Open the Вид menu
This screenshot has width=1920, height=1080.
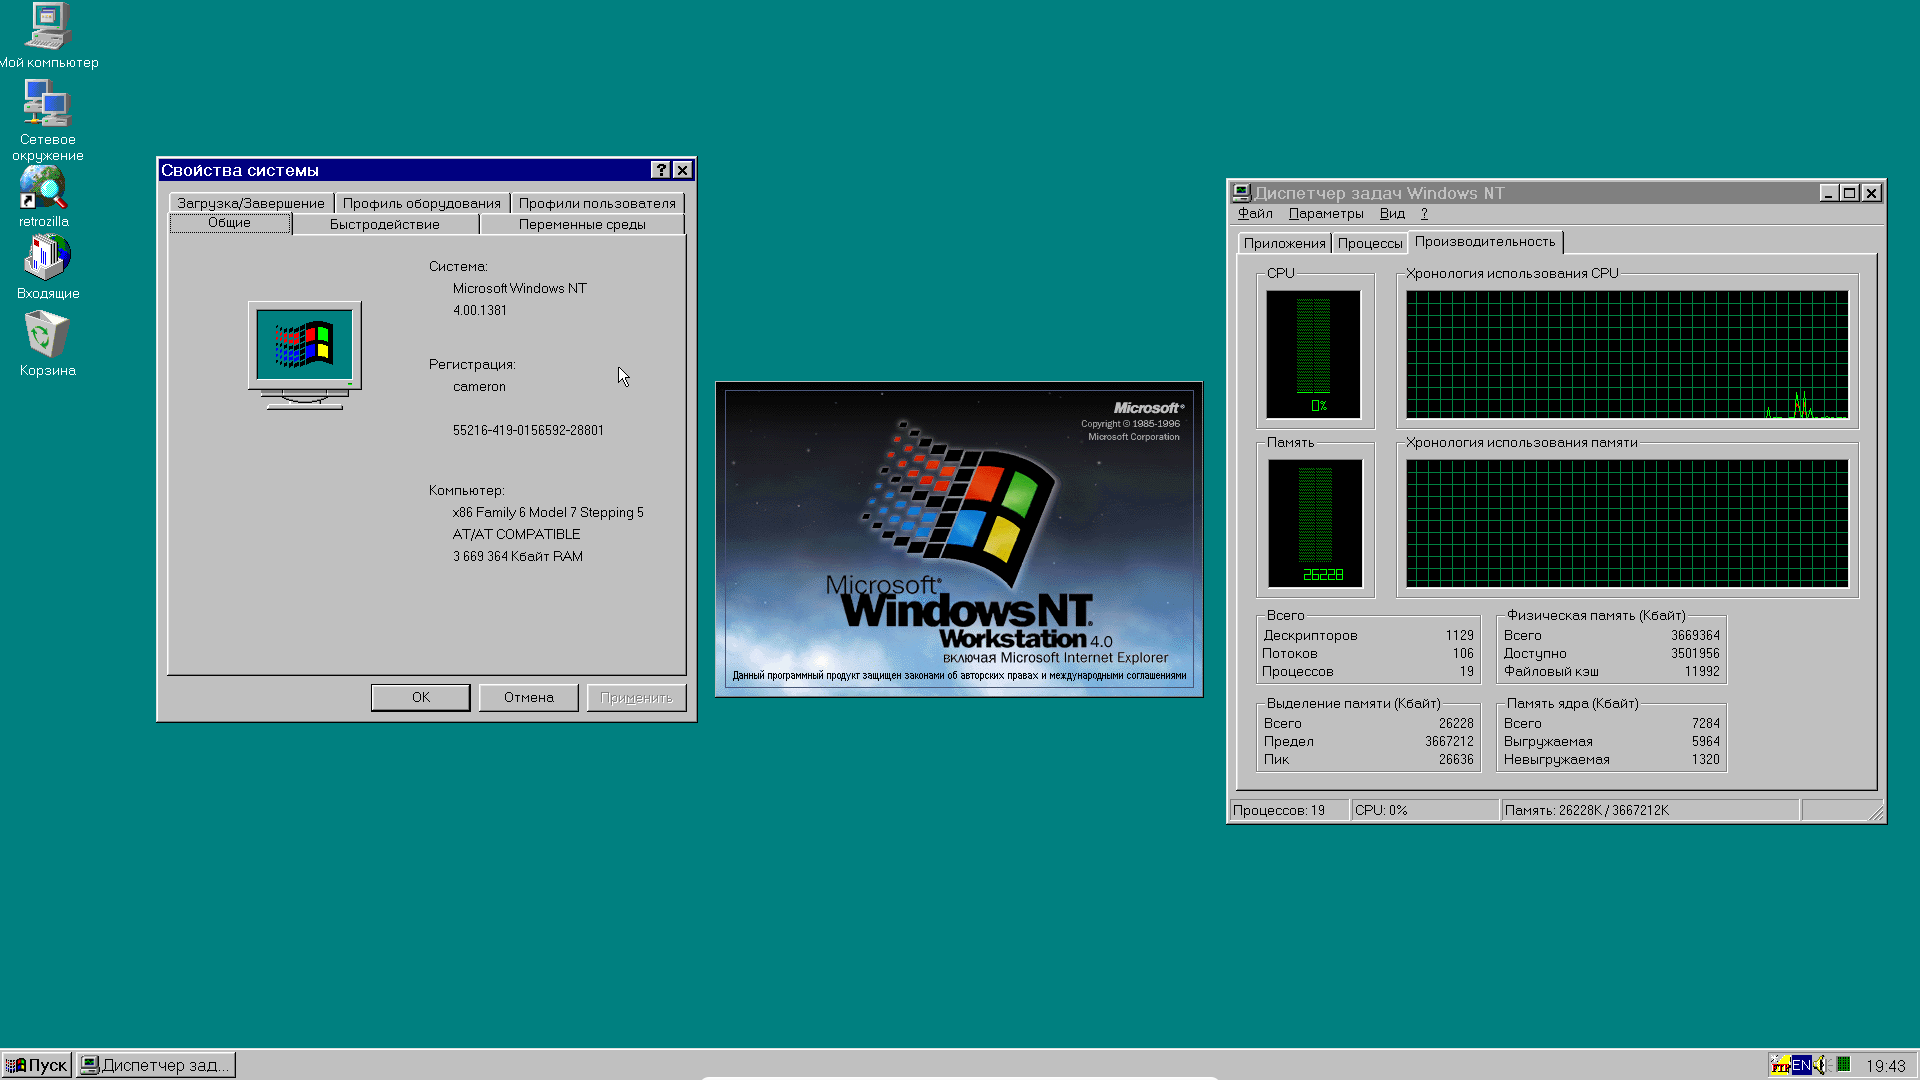1391,213
